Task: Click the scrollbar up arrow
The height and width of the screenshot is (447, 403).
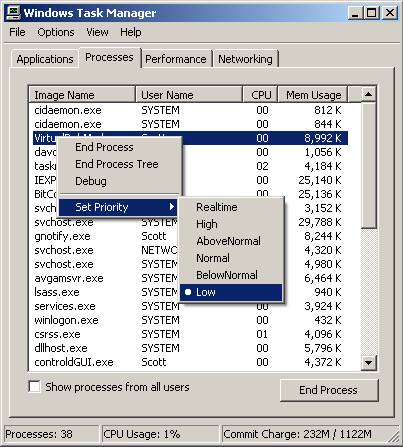Action: pyautogui.click(x=368, y=94)
